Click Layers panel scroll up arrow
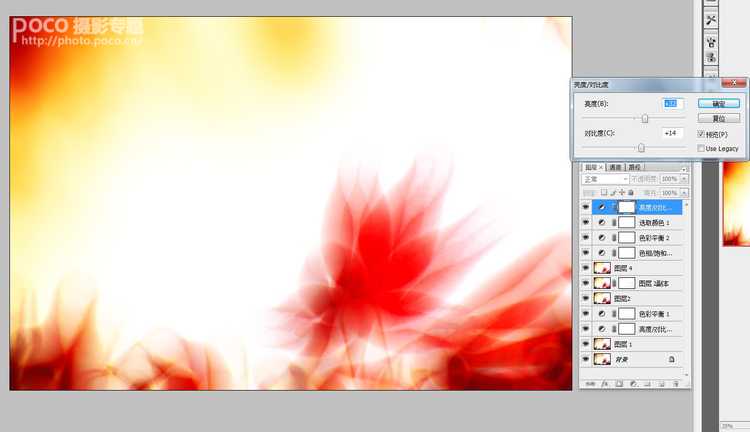 click(686, 204)
